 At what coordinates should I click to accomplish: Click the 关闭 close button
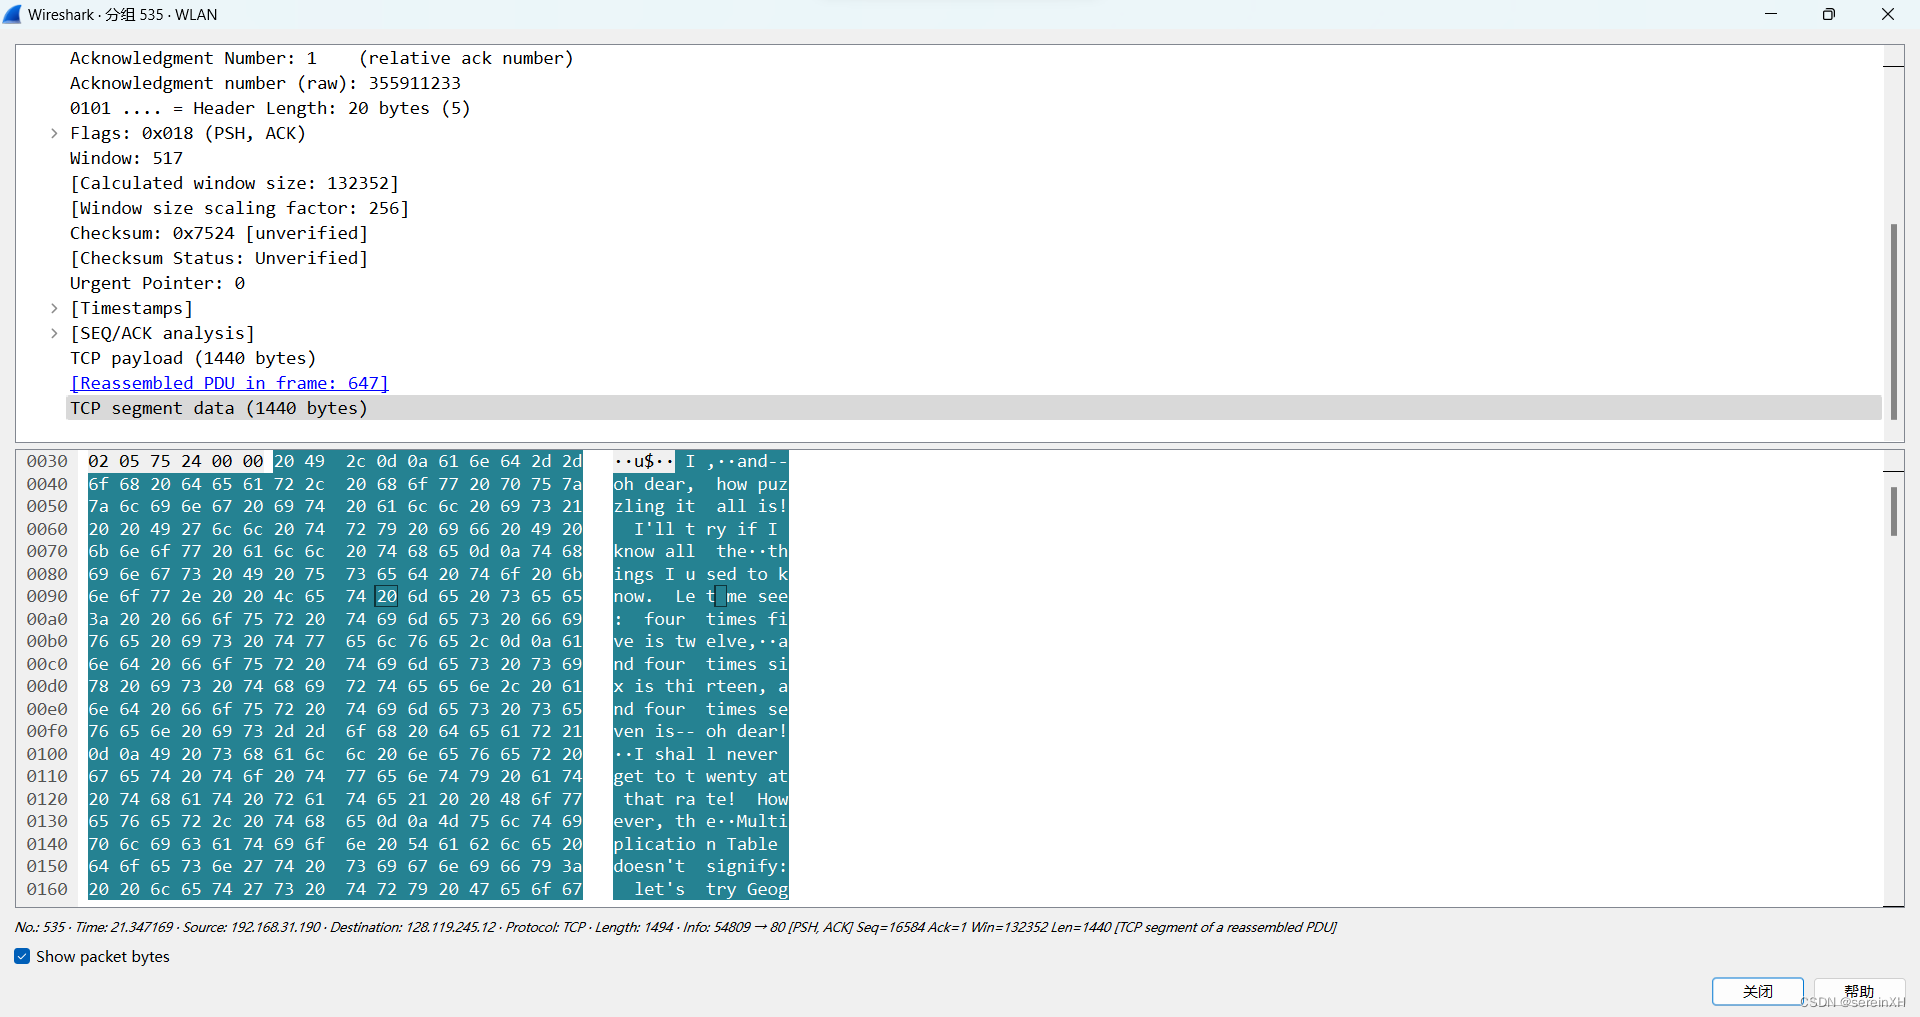tap(1757, 991)
